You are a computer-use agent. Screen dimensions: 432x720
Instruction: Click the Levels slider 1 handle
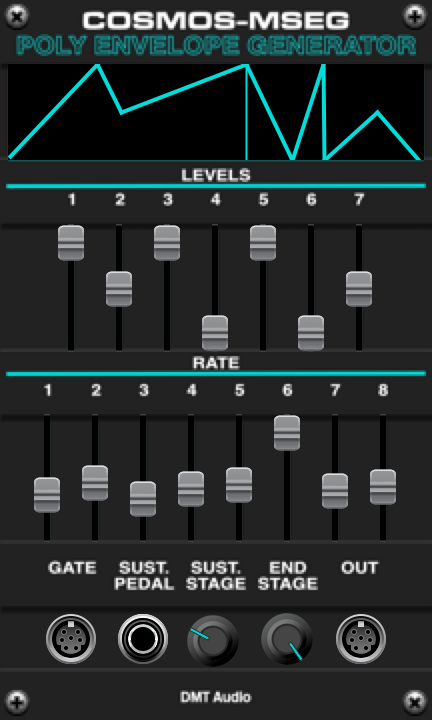pos(71,243)
